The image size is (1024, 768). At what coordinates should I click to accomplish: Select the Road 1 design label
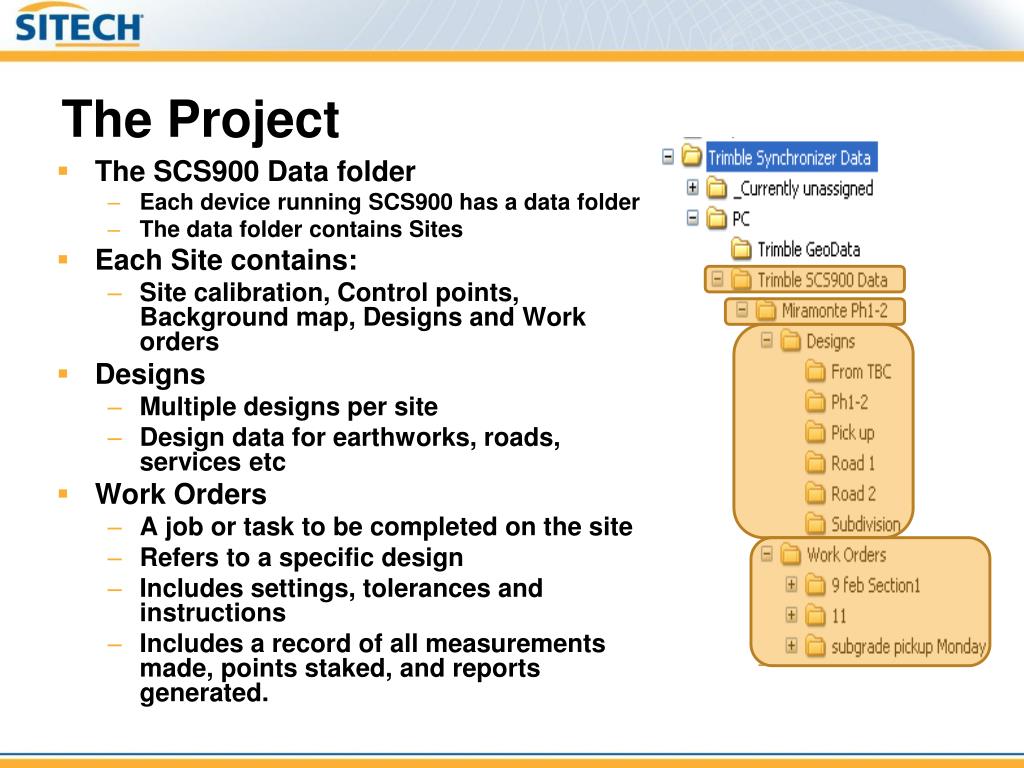[853, 464]
